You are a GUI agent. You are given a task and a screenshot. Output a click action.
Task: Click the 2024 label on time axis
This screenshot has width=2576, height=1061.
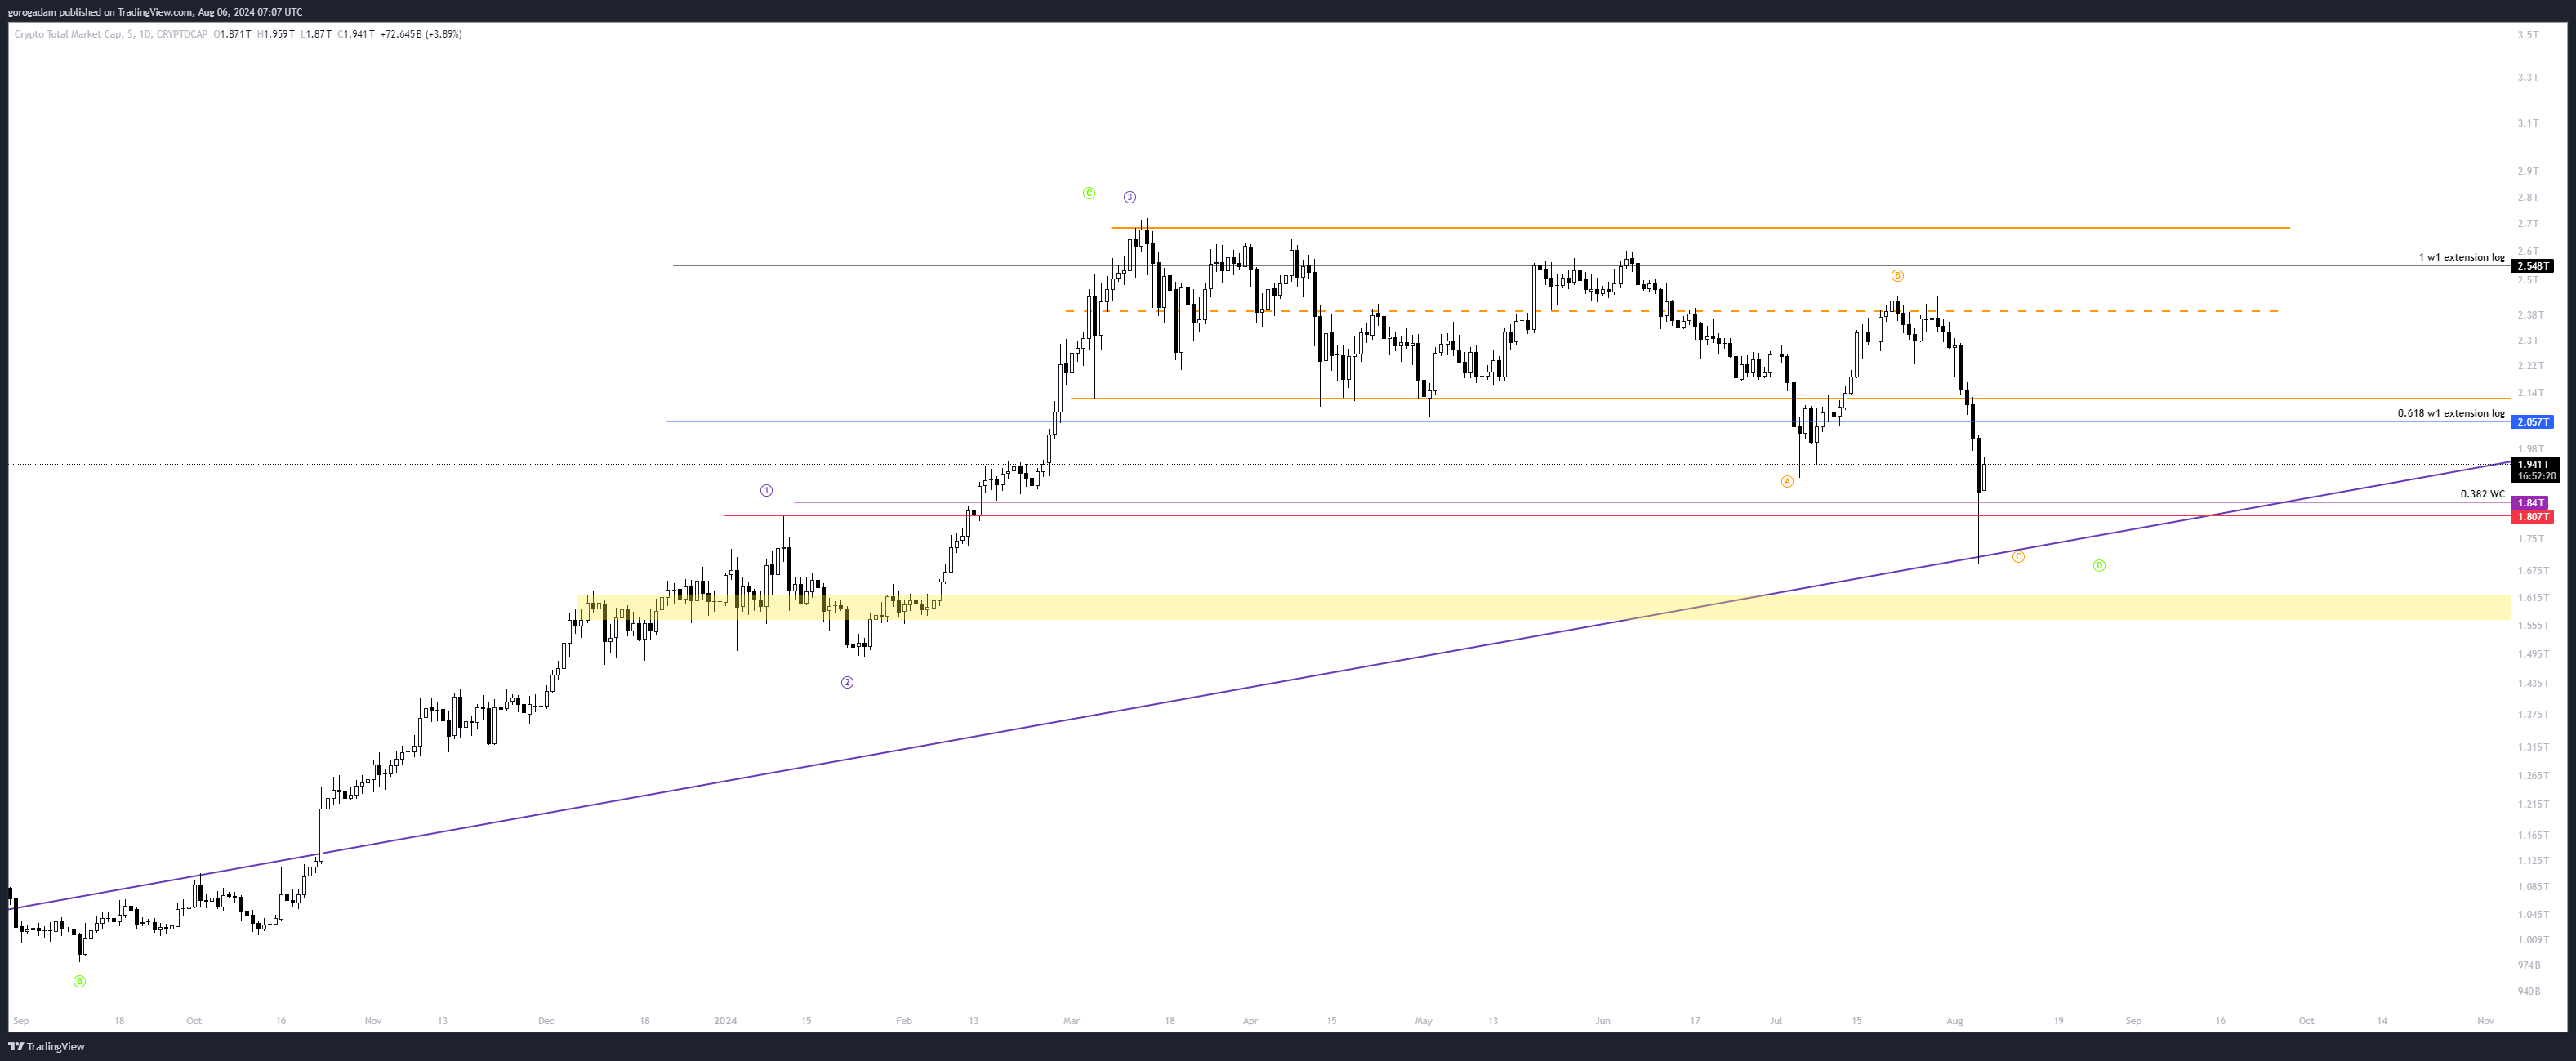725,1021
